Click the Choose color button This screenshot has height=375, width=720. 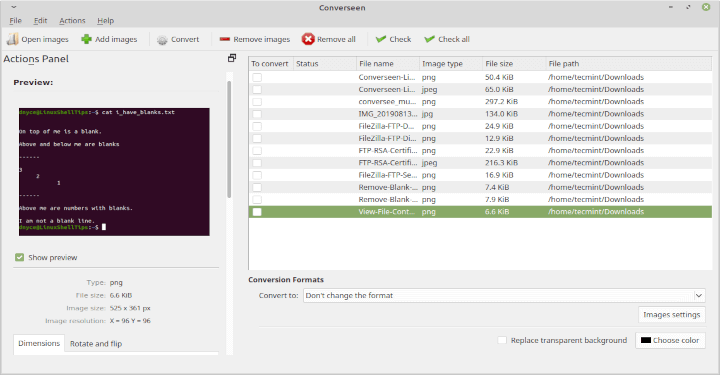click(x=670, y=340)
